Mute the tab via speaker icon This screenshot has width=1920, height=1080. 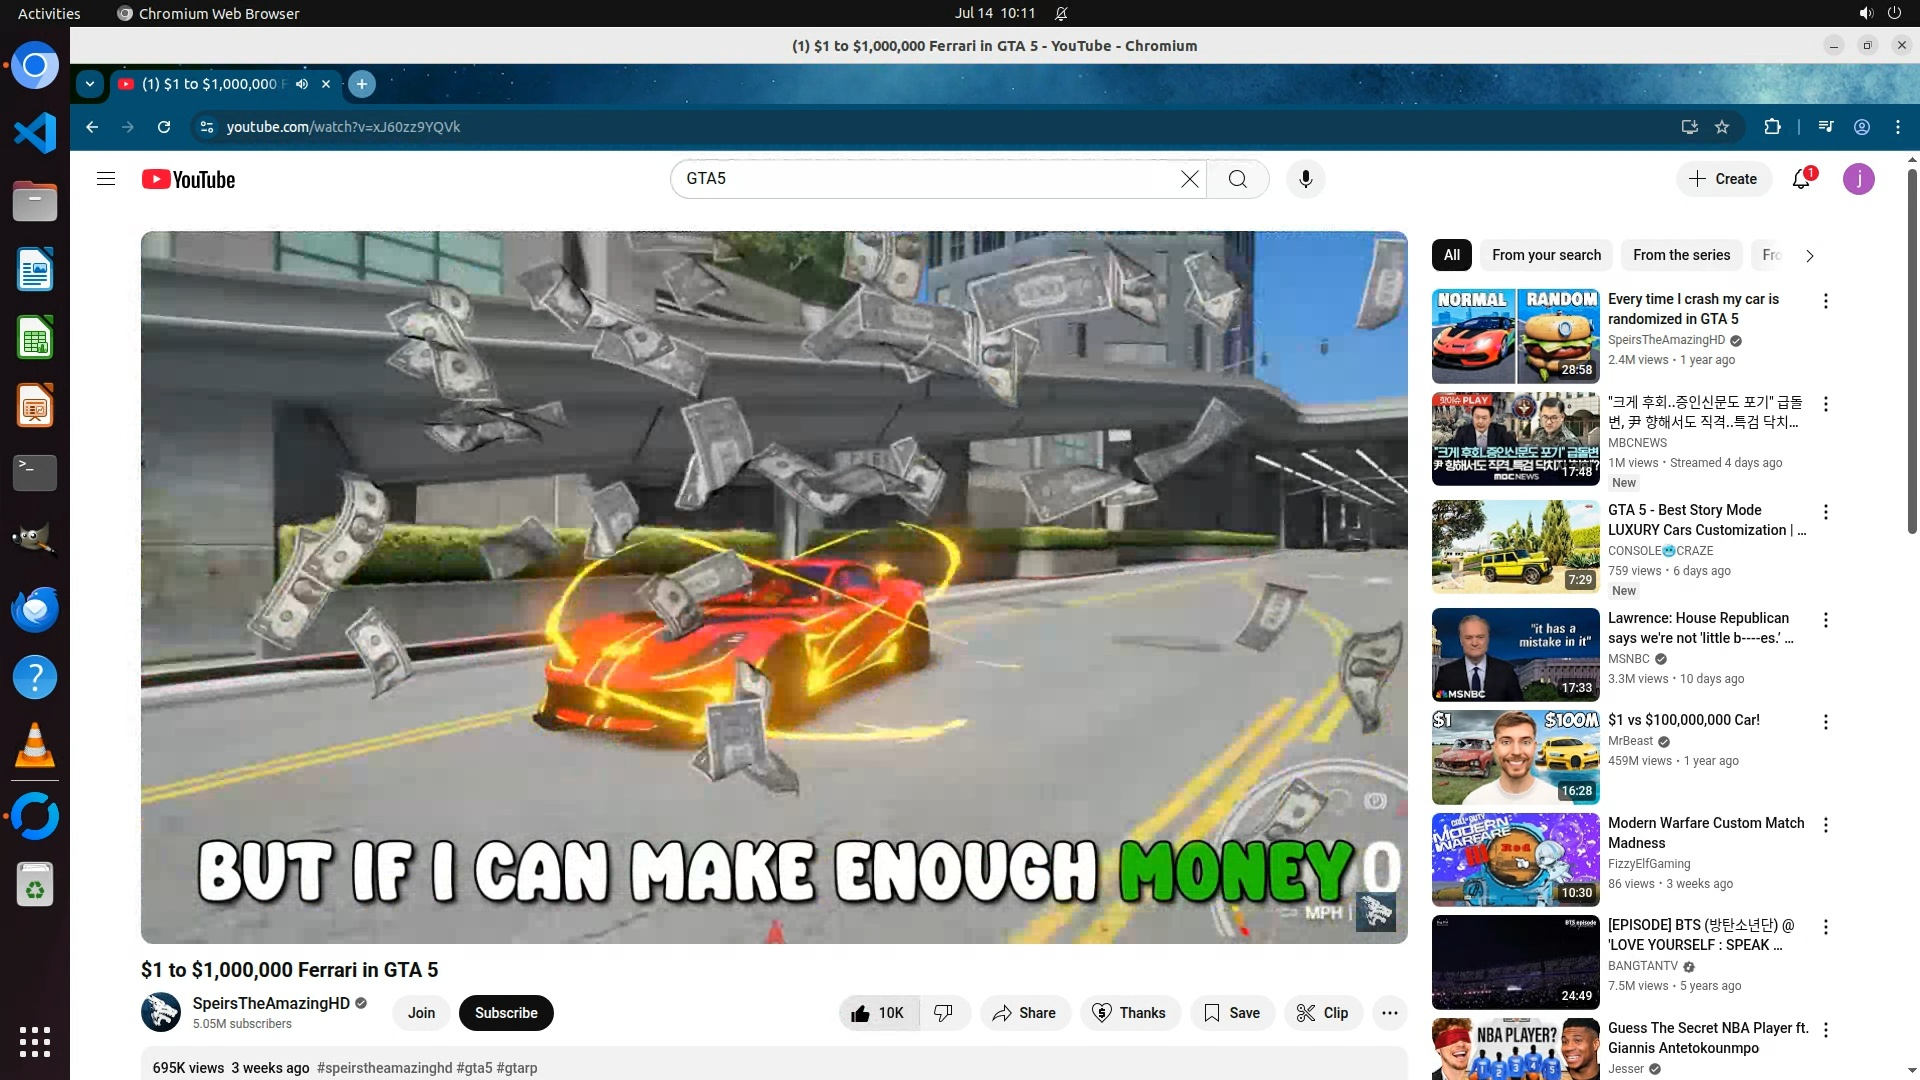(x=302, y=84)
